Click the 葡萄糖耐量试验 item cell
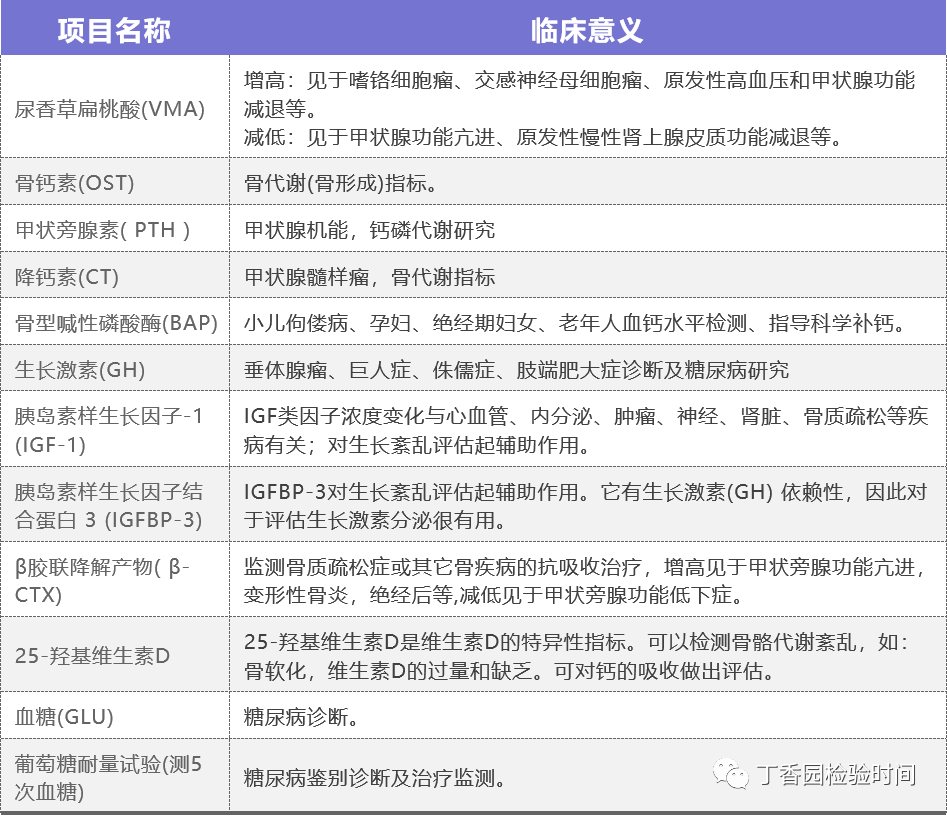Image resolution: width=947 pixels, height=816 pixels. (x=110, y=778)
